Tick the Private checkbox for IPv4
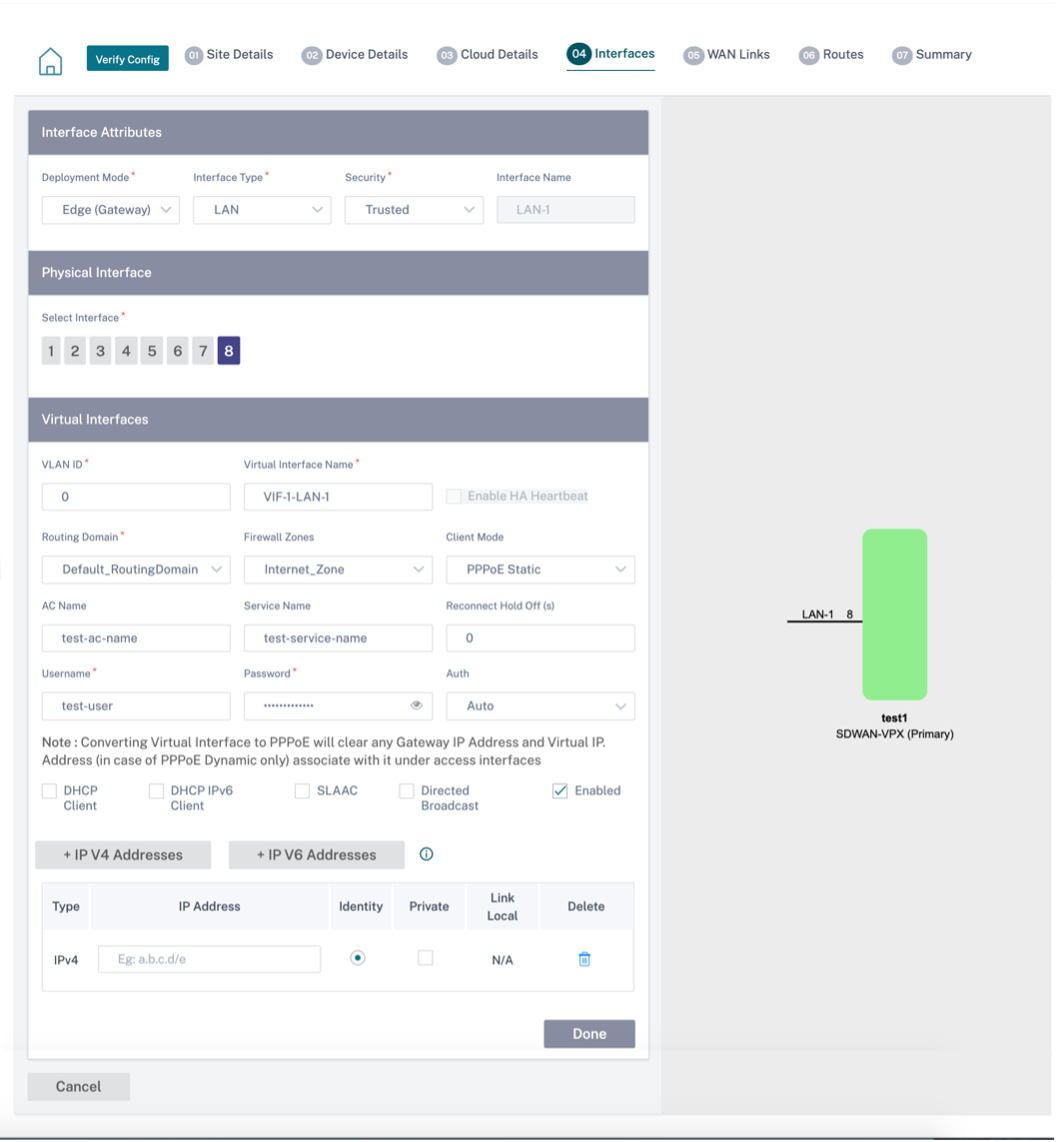Screen dimensions: 1057x1142 point(425,958)
